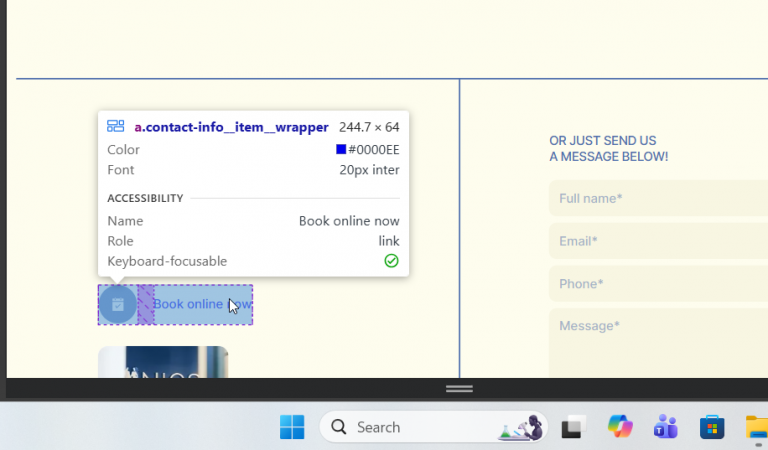This screenshot has width=768, height=450.
Task: Focus the Full name input field
Action: pos(658,198)
